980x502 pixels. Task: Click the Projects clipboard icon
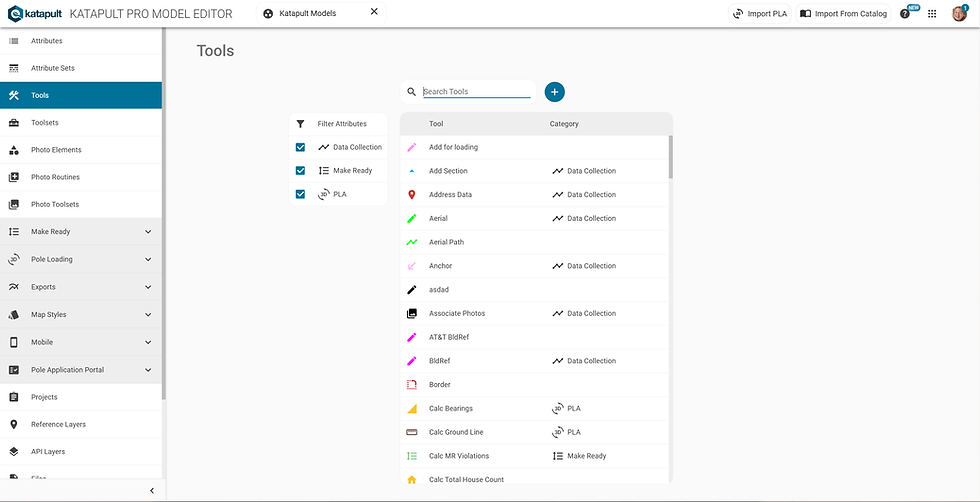tap(14, 397)
